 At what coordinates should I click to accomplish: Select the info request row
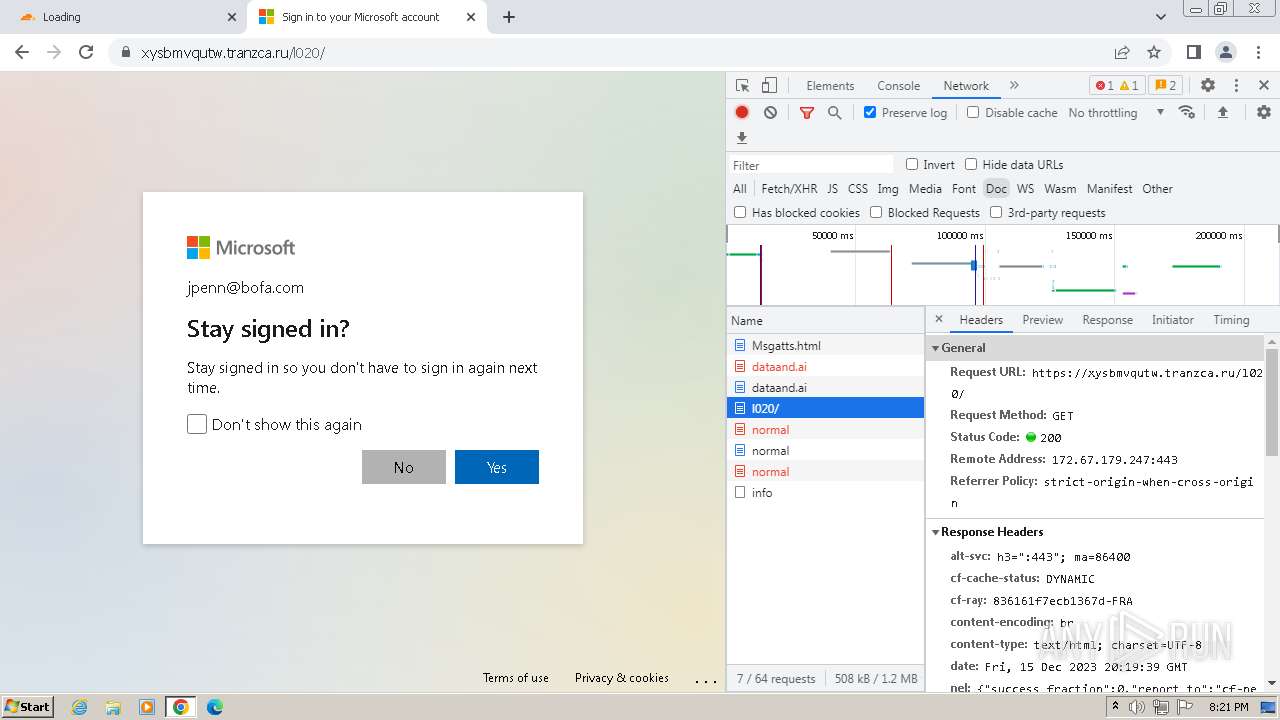click(x=826, y=493)
